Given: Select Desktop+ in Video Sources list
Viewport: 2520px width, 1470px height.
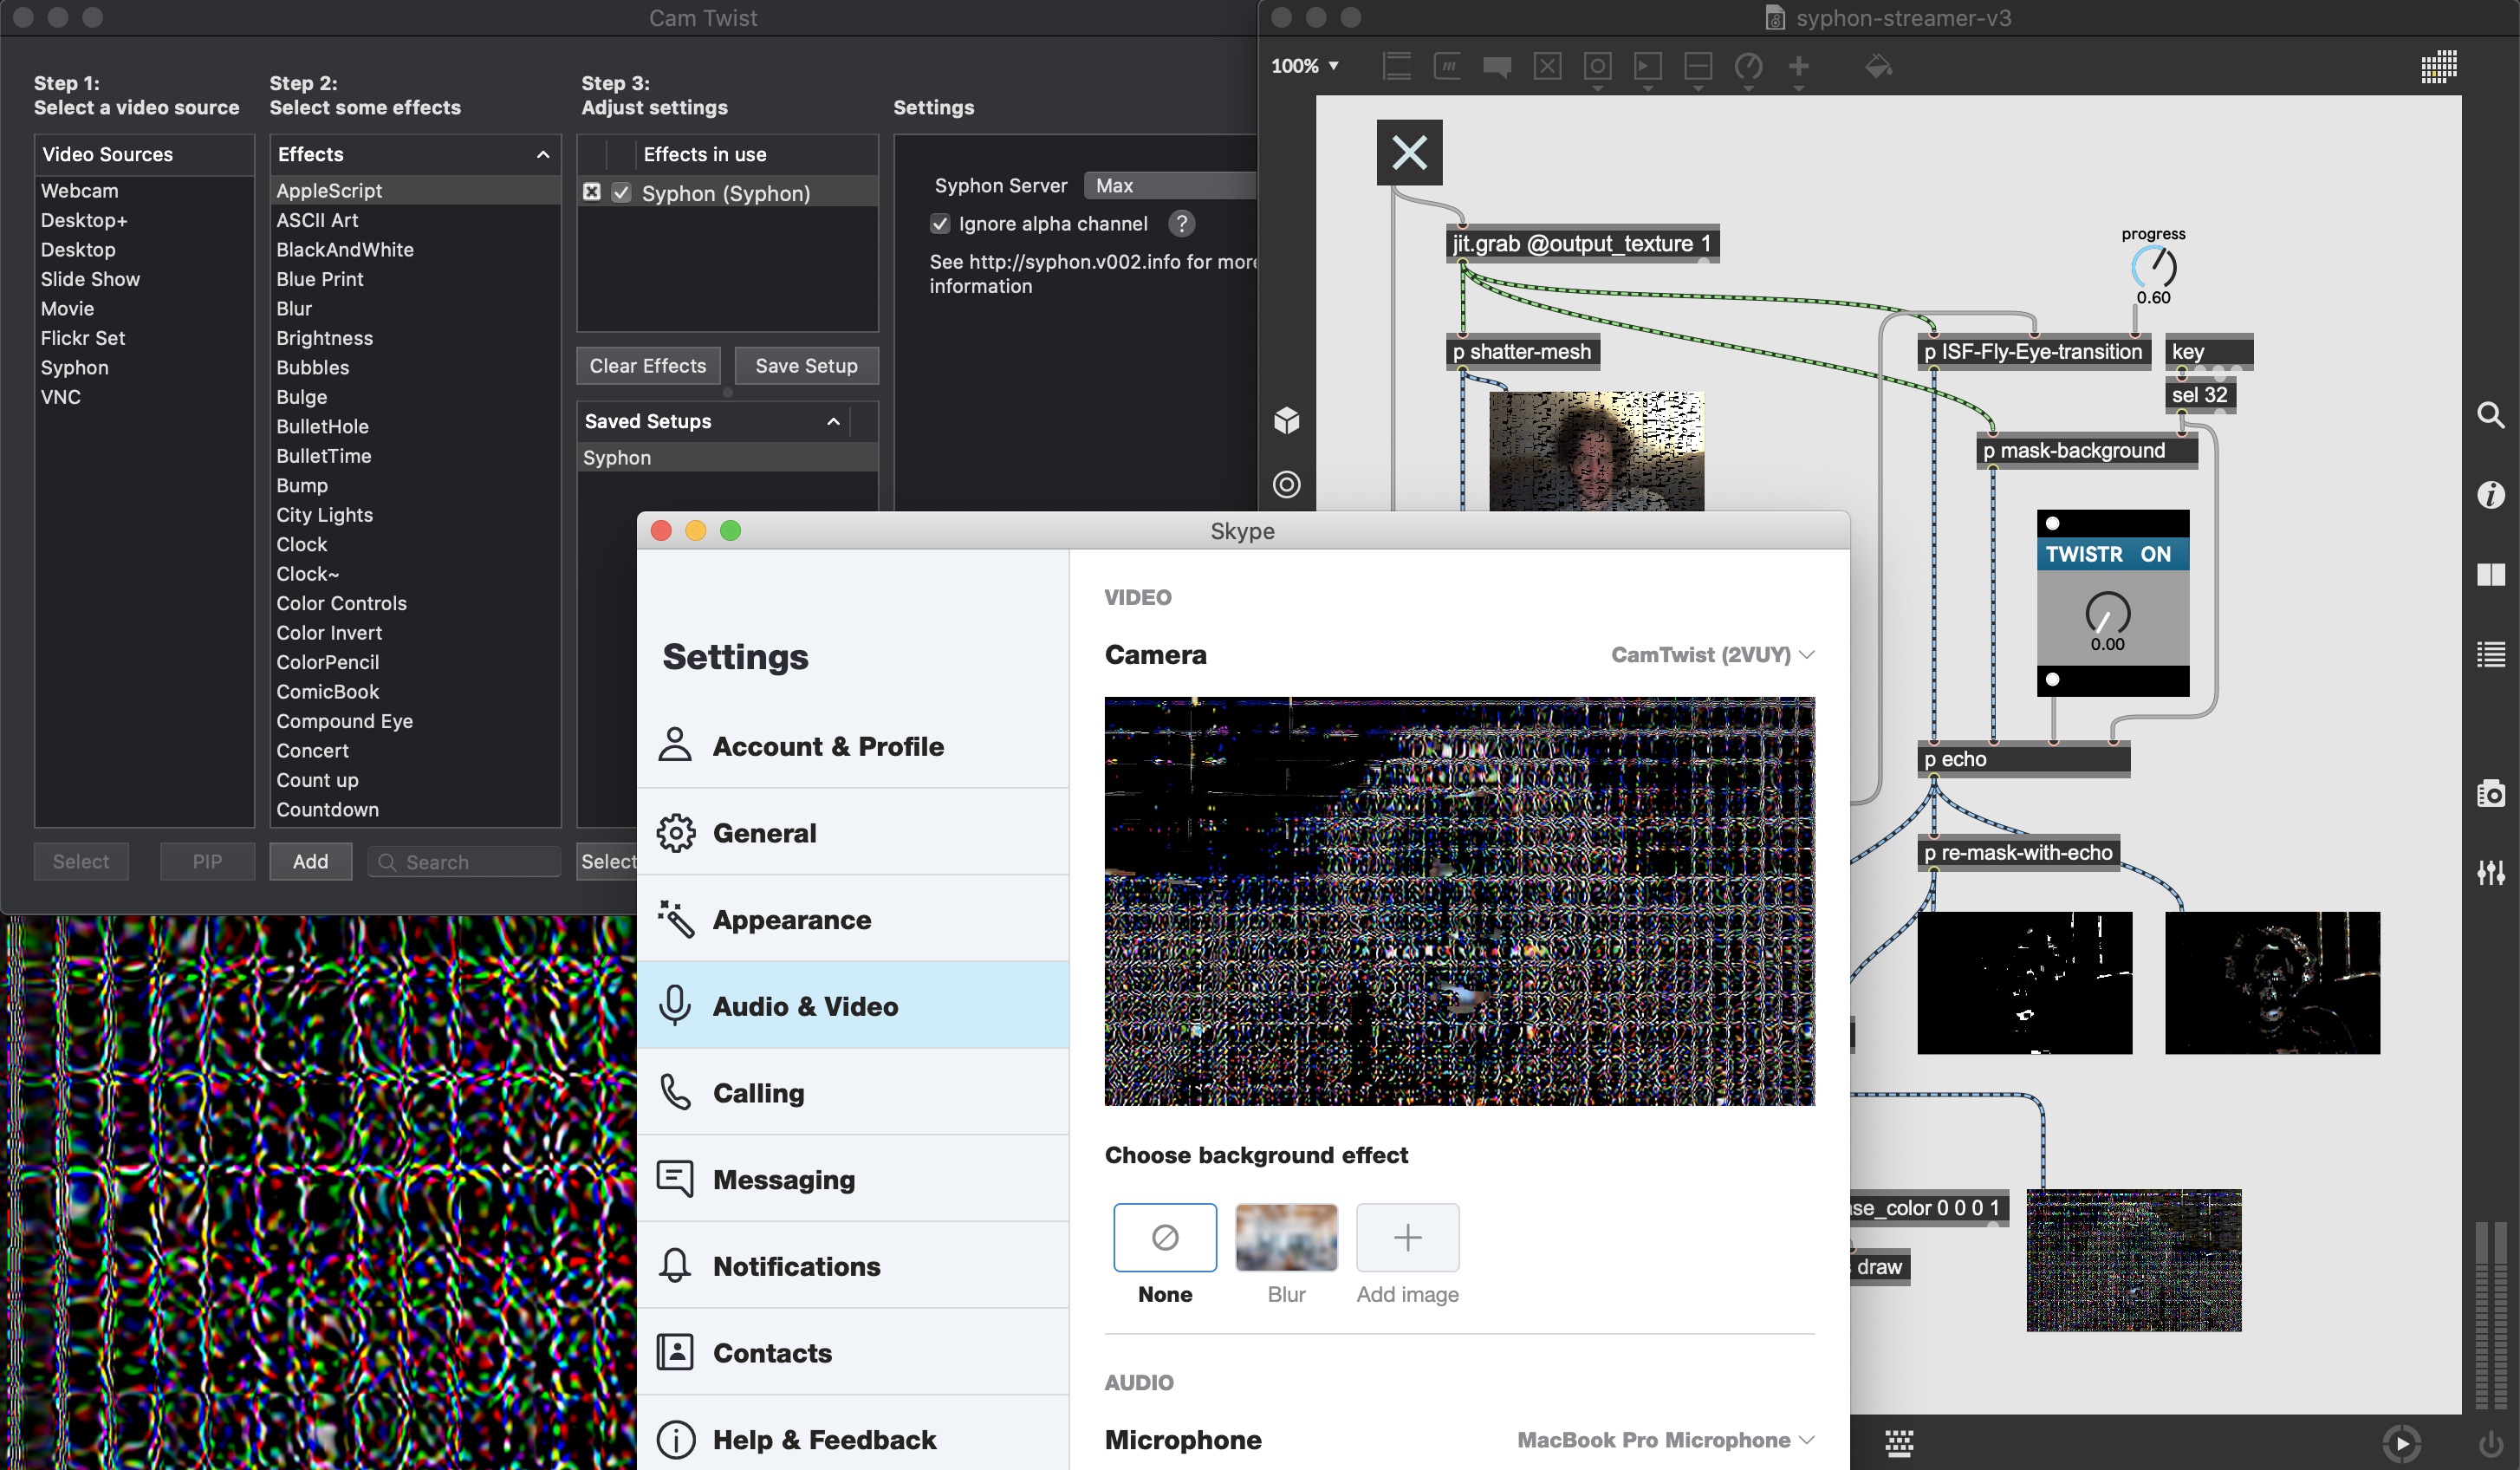Looking at the screenshot, I should point(145,220).
